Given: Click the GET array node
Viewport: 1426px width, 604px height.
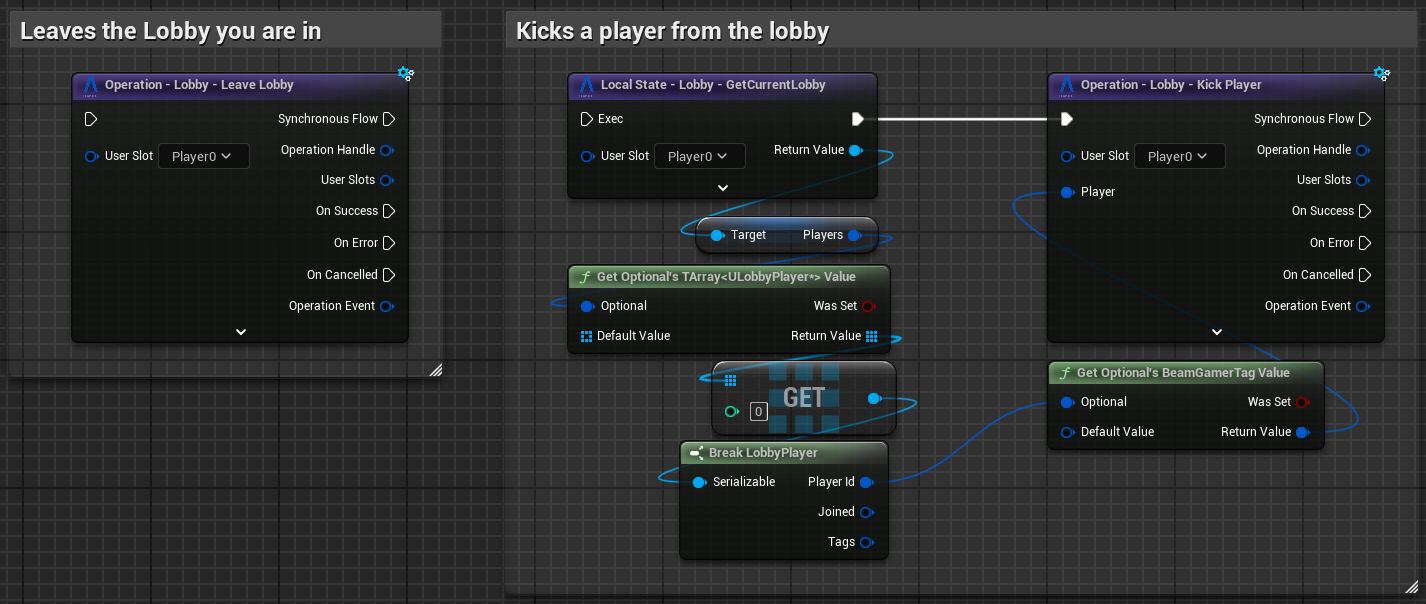Looking at the screenshot, I should 803,398.
